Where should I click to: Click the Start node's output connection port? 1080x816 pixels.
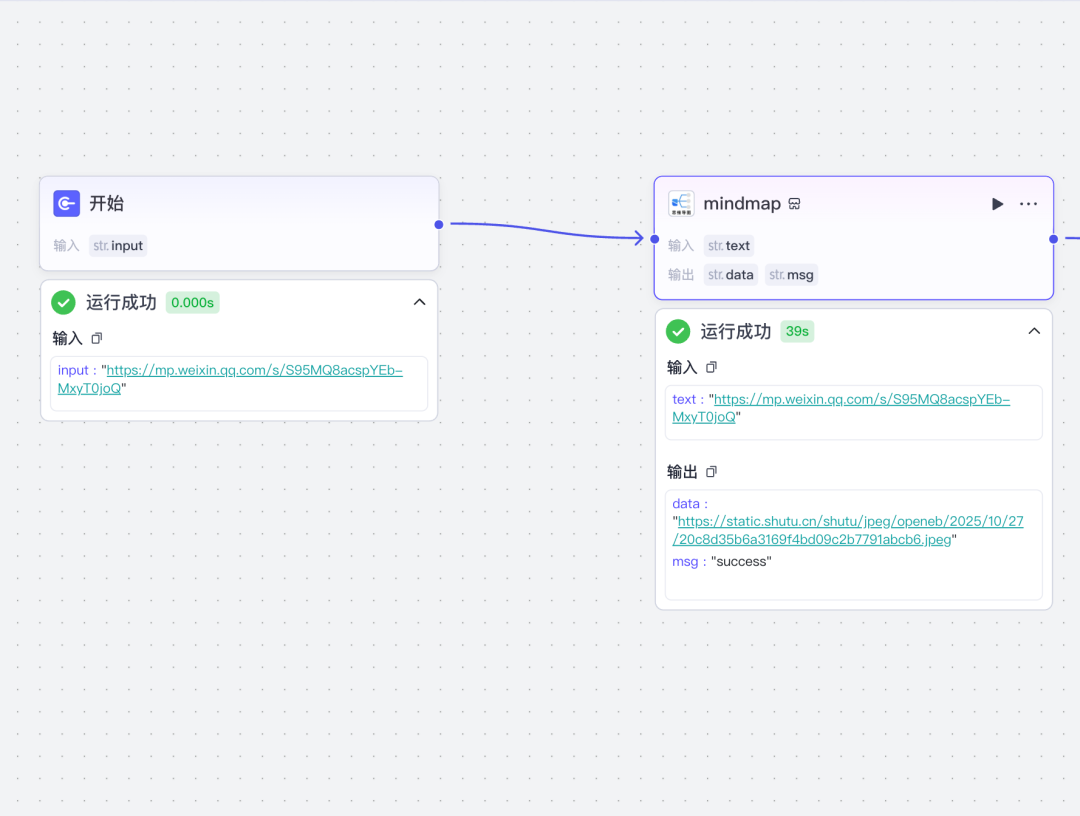pos(439,224)
